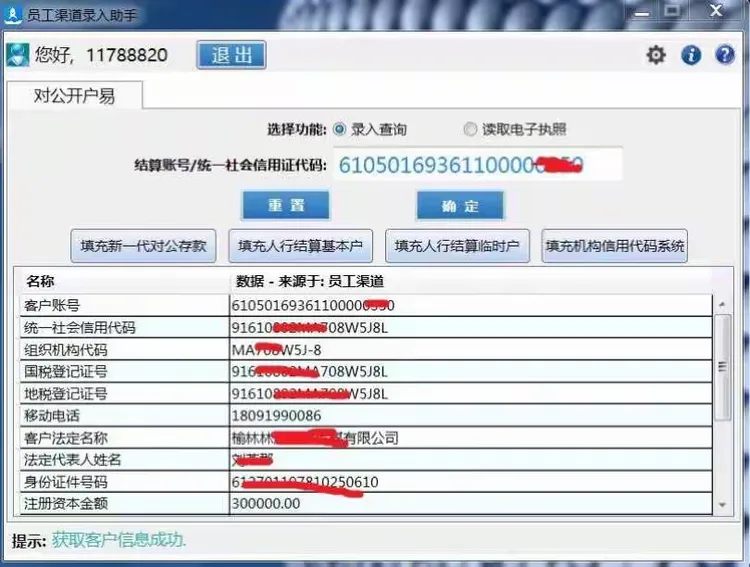
Task: Select the 录入查询 radio button
Action: click(339, 129)
